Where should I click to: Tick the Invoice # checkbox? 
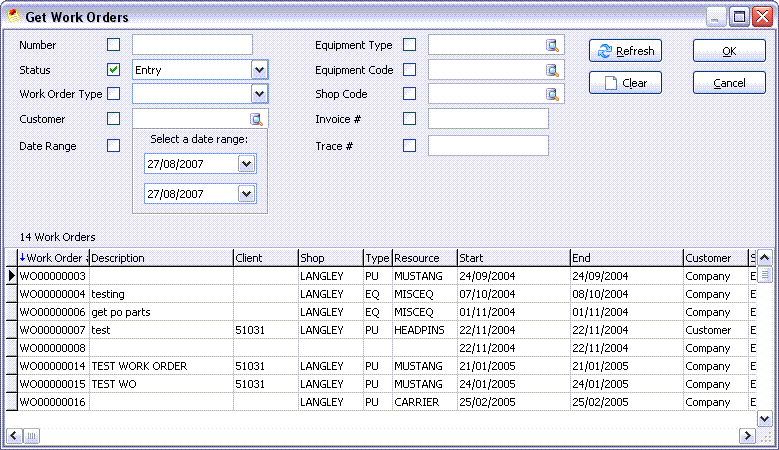(409, 119)
